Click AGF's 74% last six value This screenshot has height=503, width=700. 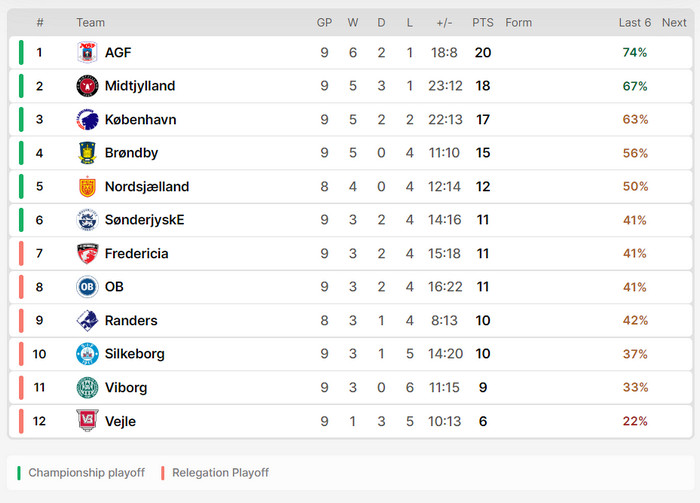coord(635,53)
